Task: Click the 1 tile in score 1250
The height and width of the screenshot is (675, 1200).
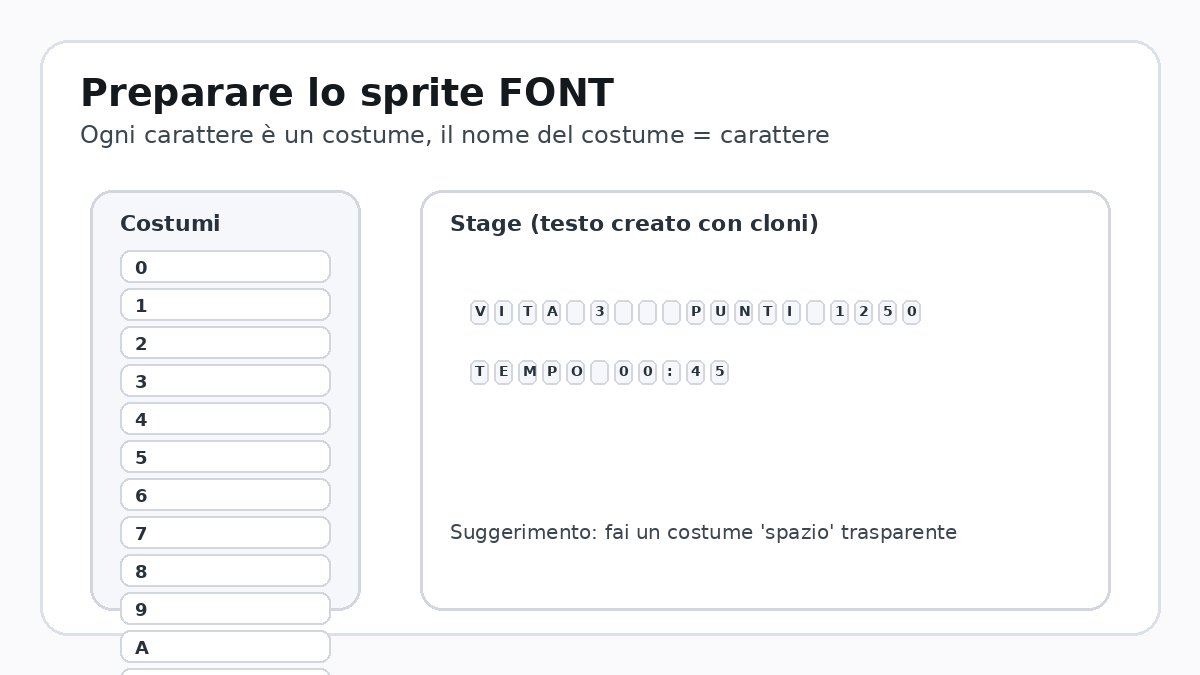Action: (840, 312)
